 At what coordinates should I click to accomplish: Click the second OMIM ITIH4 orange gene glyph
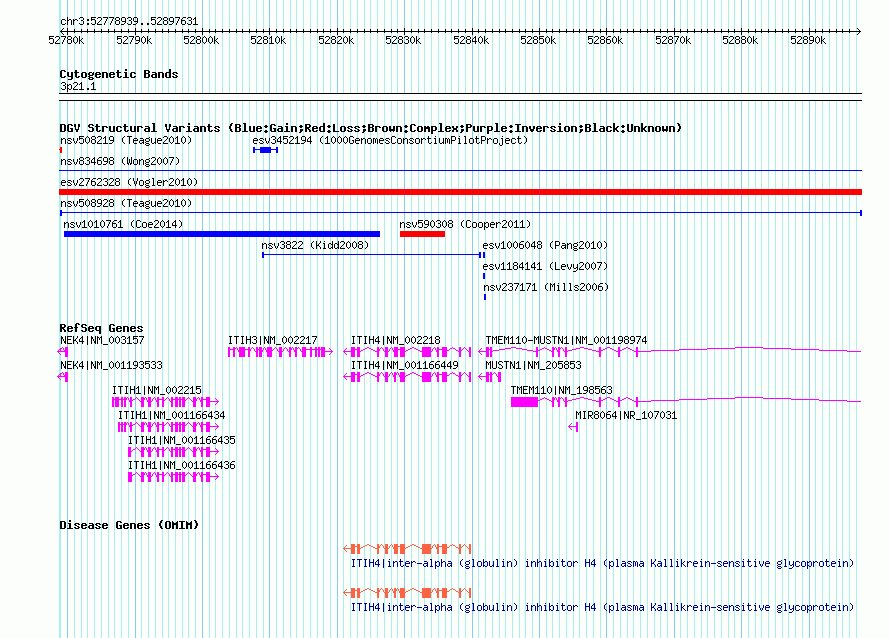[x=408, y=593]
